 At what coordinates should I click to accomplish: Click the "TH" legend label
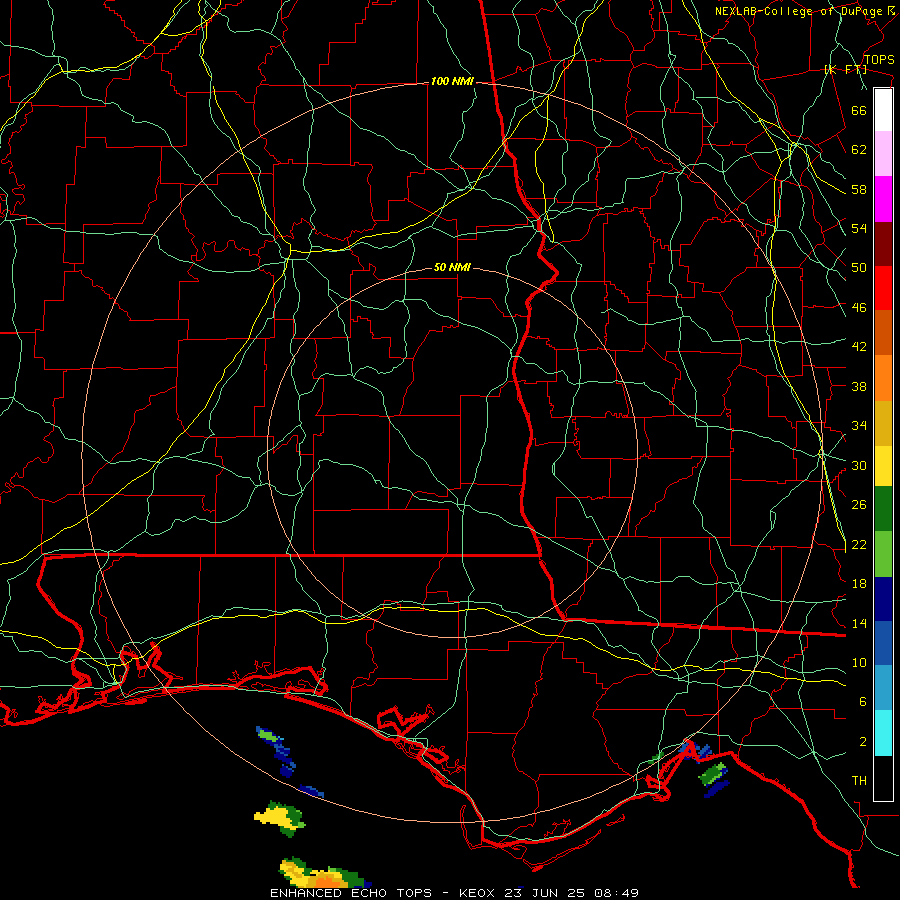point(859,781)
